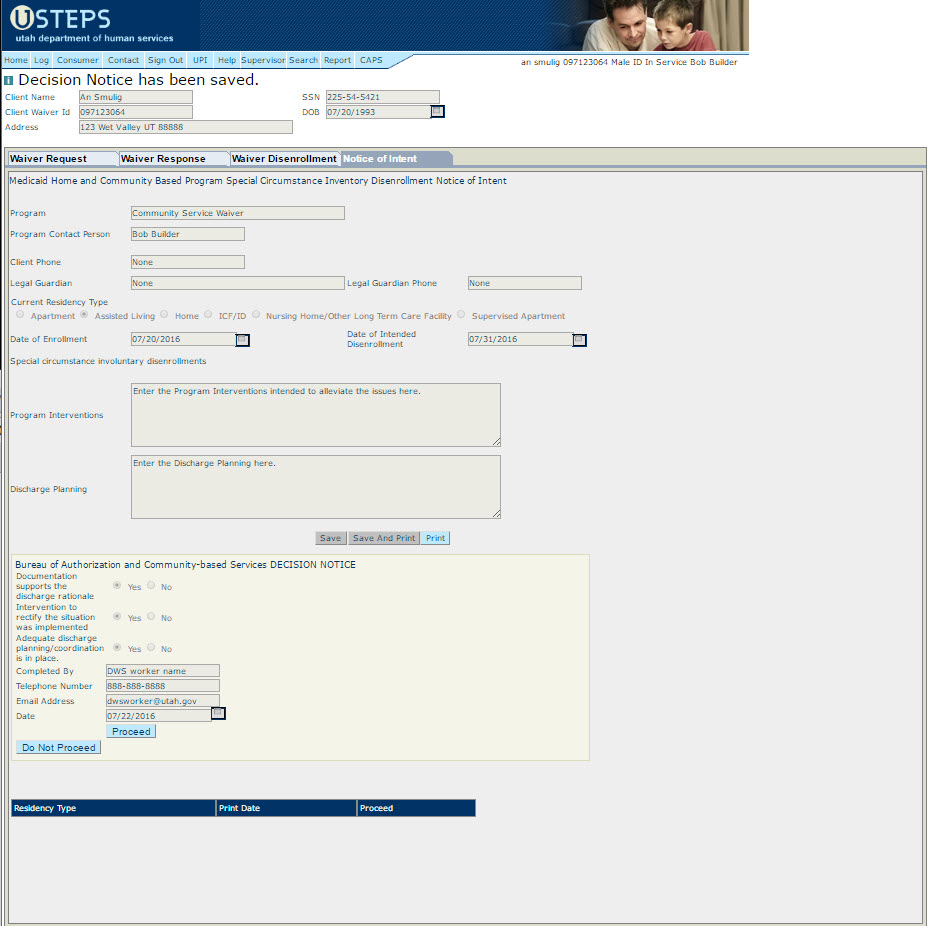Click the Discharge Planning text area

click(x=316, y=487)
